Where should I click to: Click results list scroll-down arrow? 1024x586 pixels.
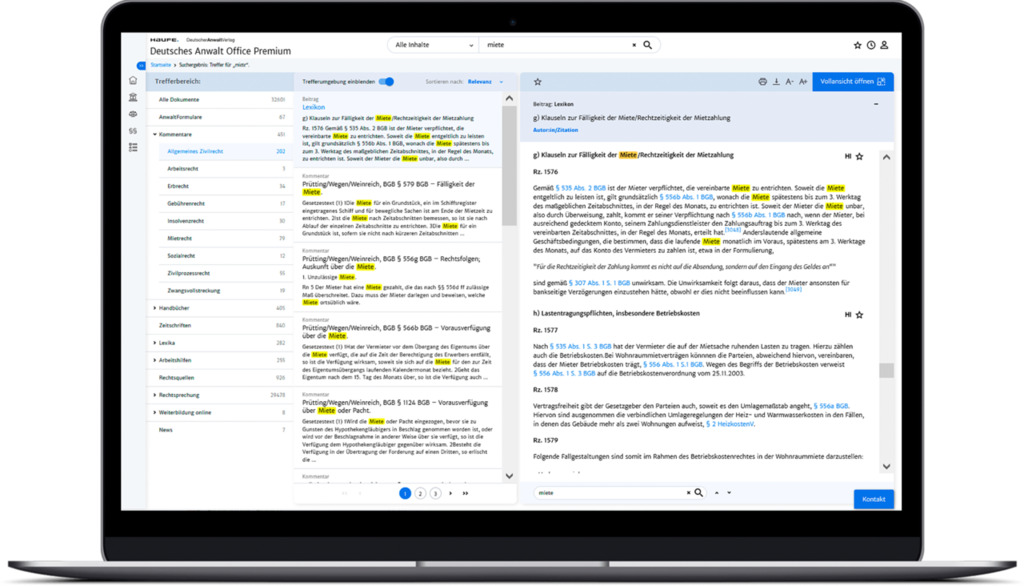[509, 476]
